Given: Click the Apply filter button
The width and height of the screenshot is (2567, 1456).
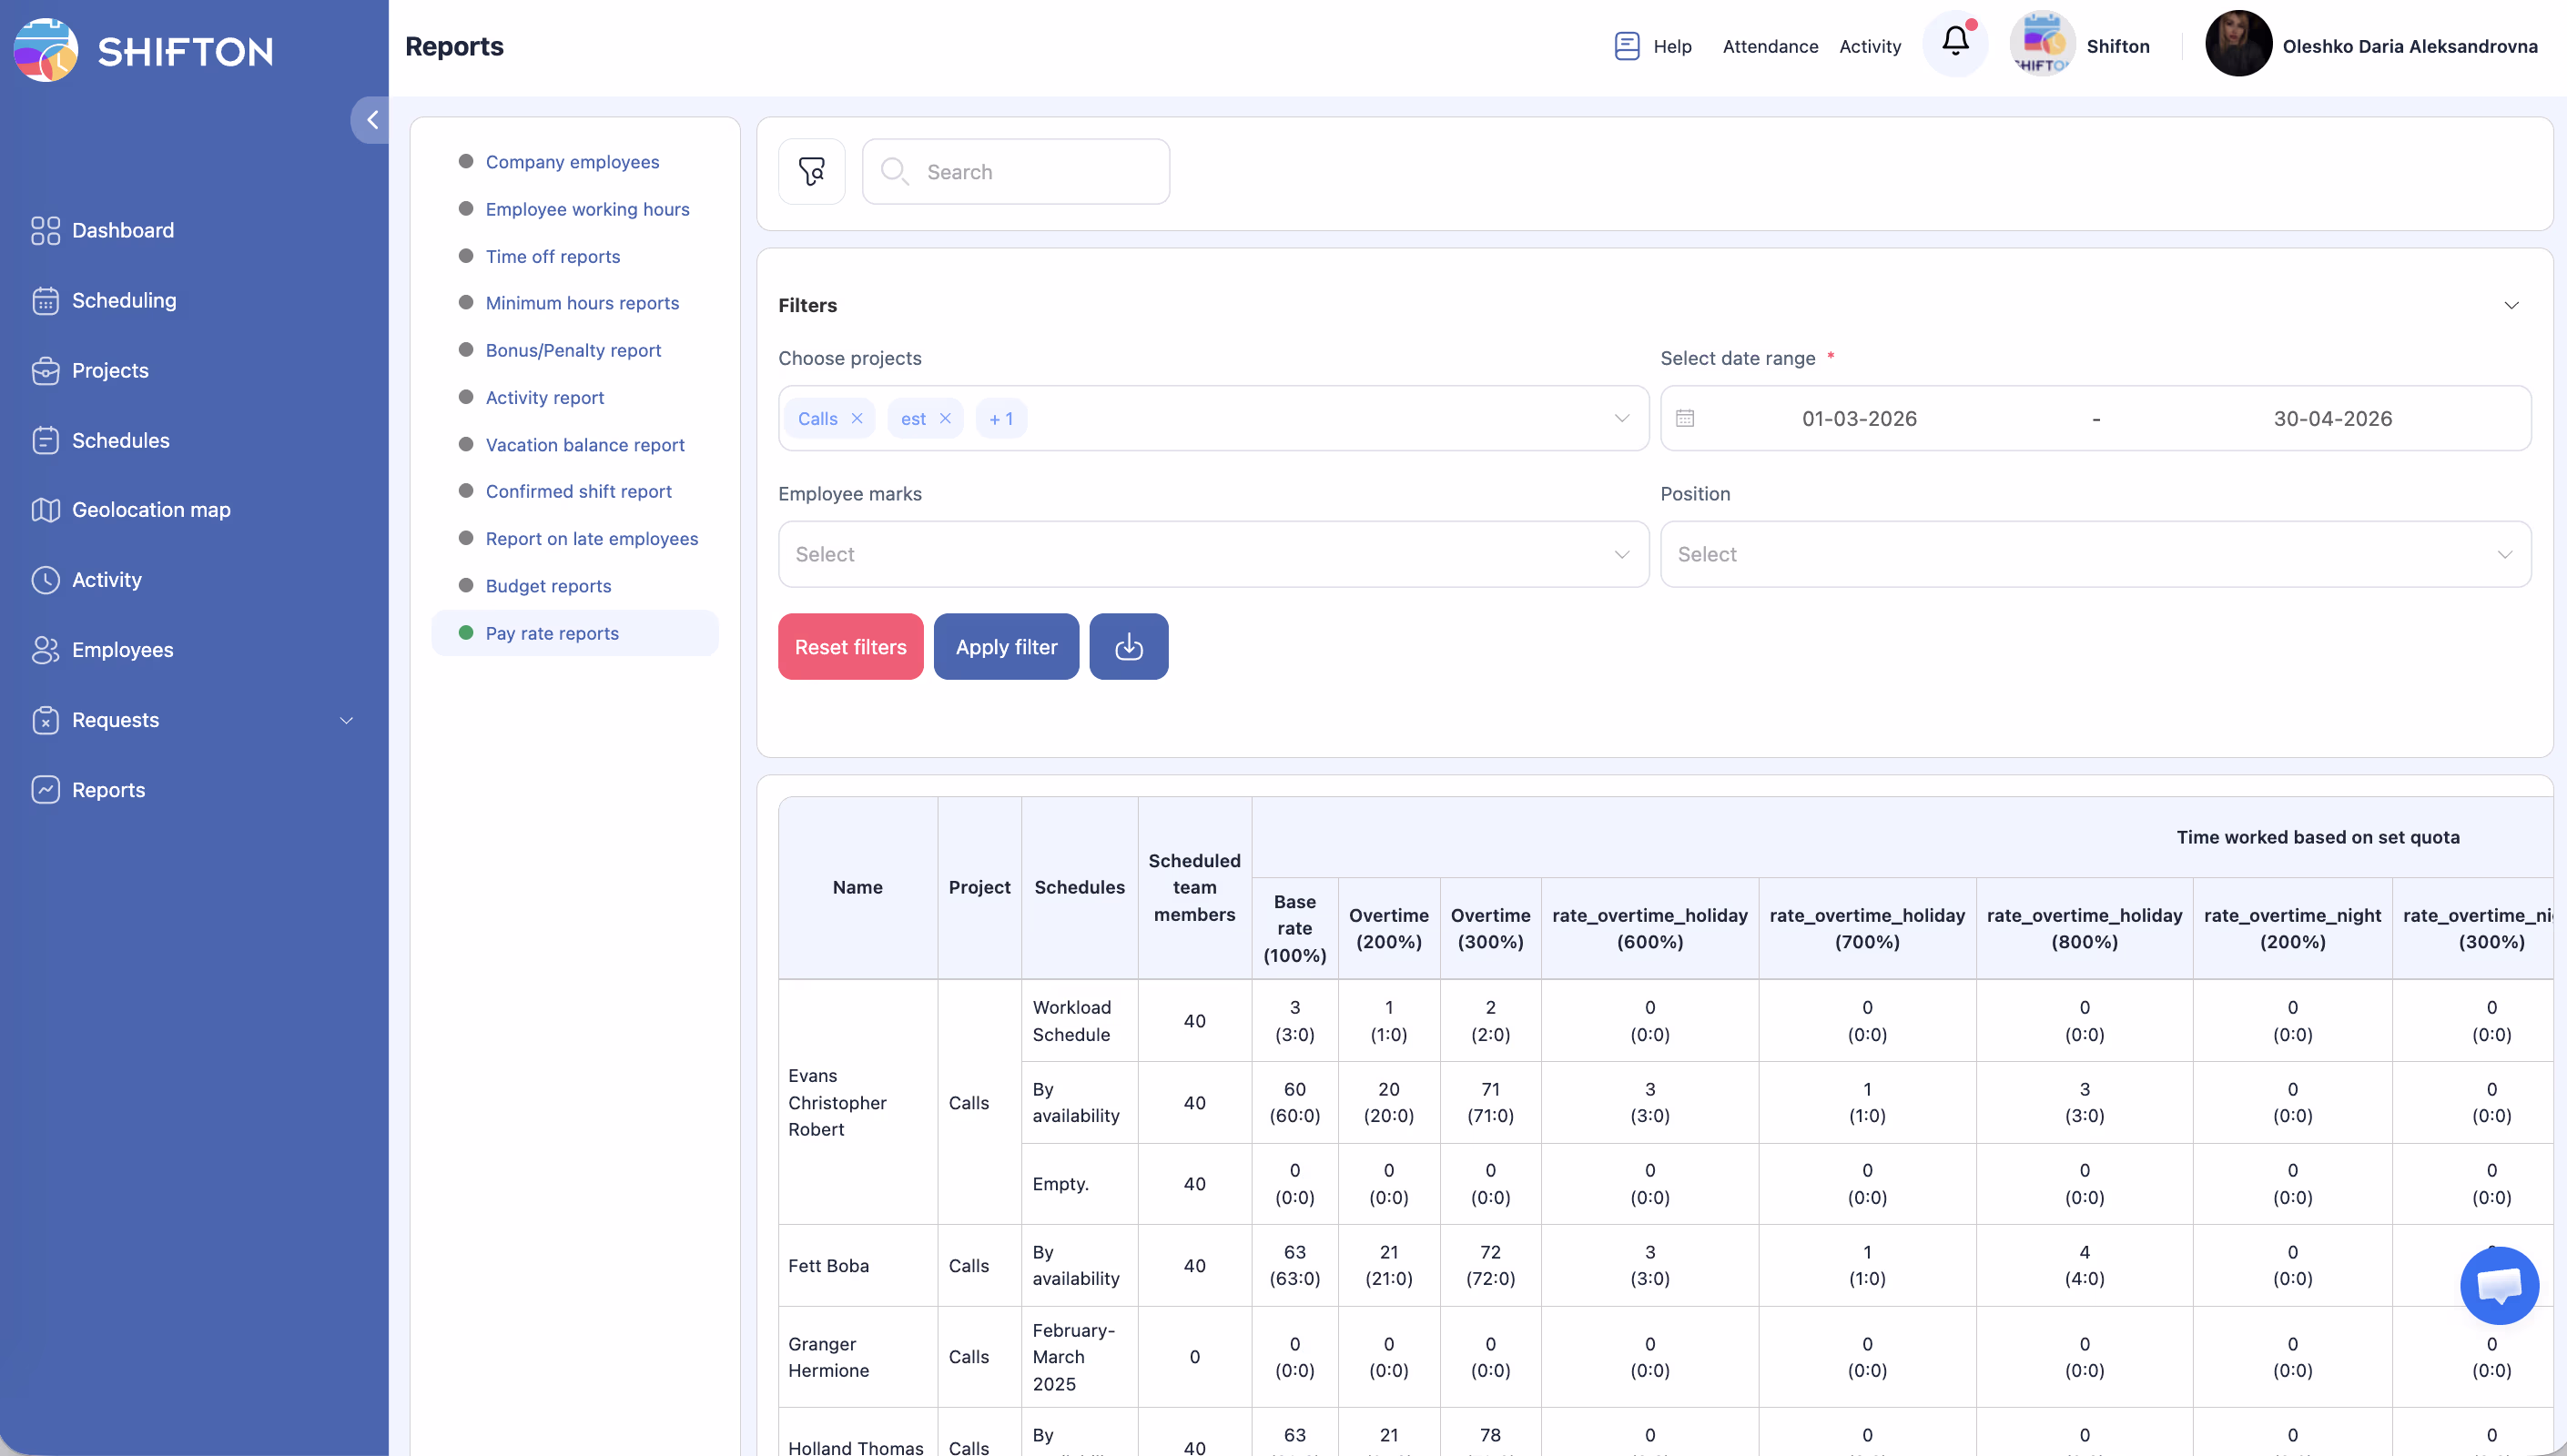Looking at the screenshot, I should click(x=1006, y=647).
